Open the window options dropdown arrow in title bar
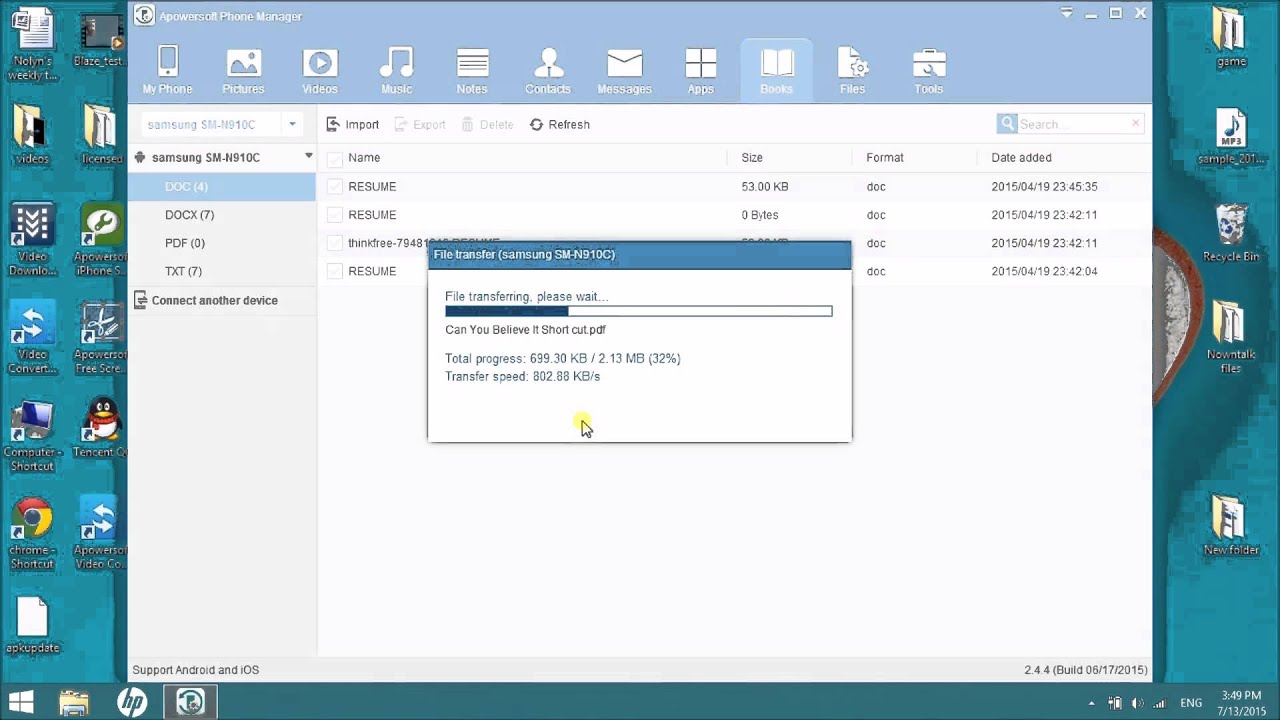1280x720 pixels. click(x=1066, y=13)
